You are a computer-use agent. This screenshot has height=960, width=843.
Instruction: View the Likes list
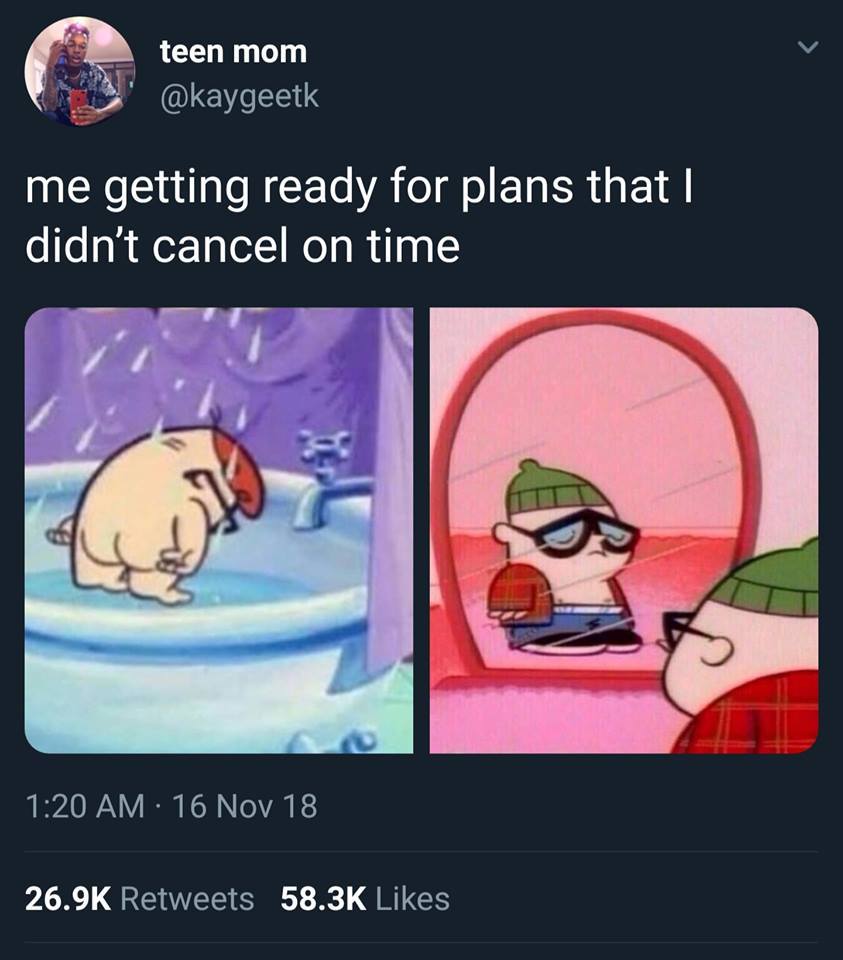(x=365, y=899)
